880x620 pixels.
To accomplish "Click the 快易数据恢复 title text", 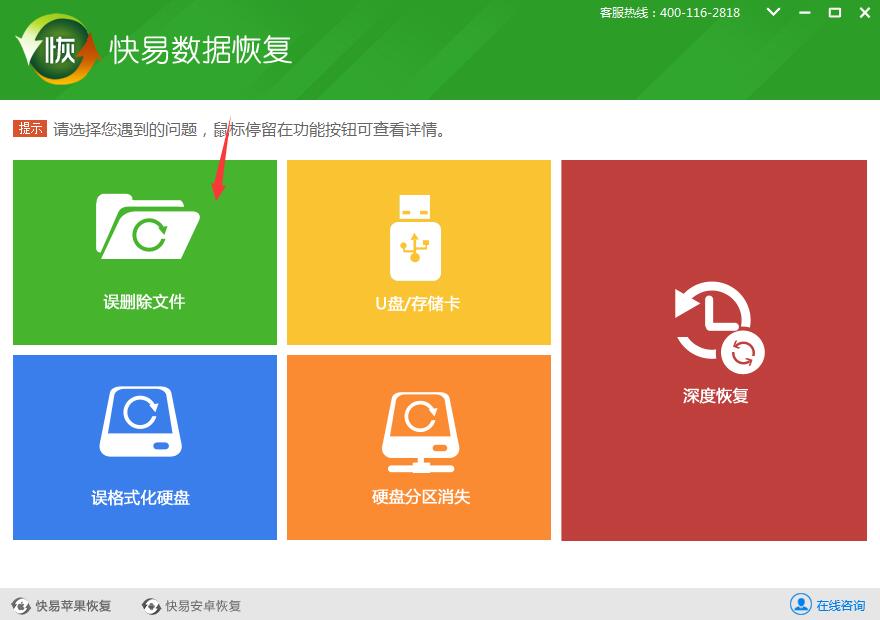I will [x=200, y=50].
